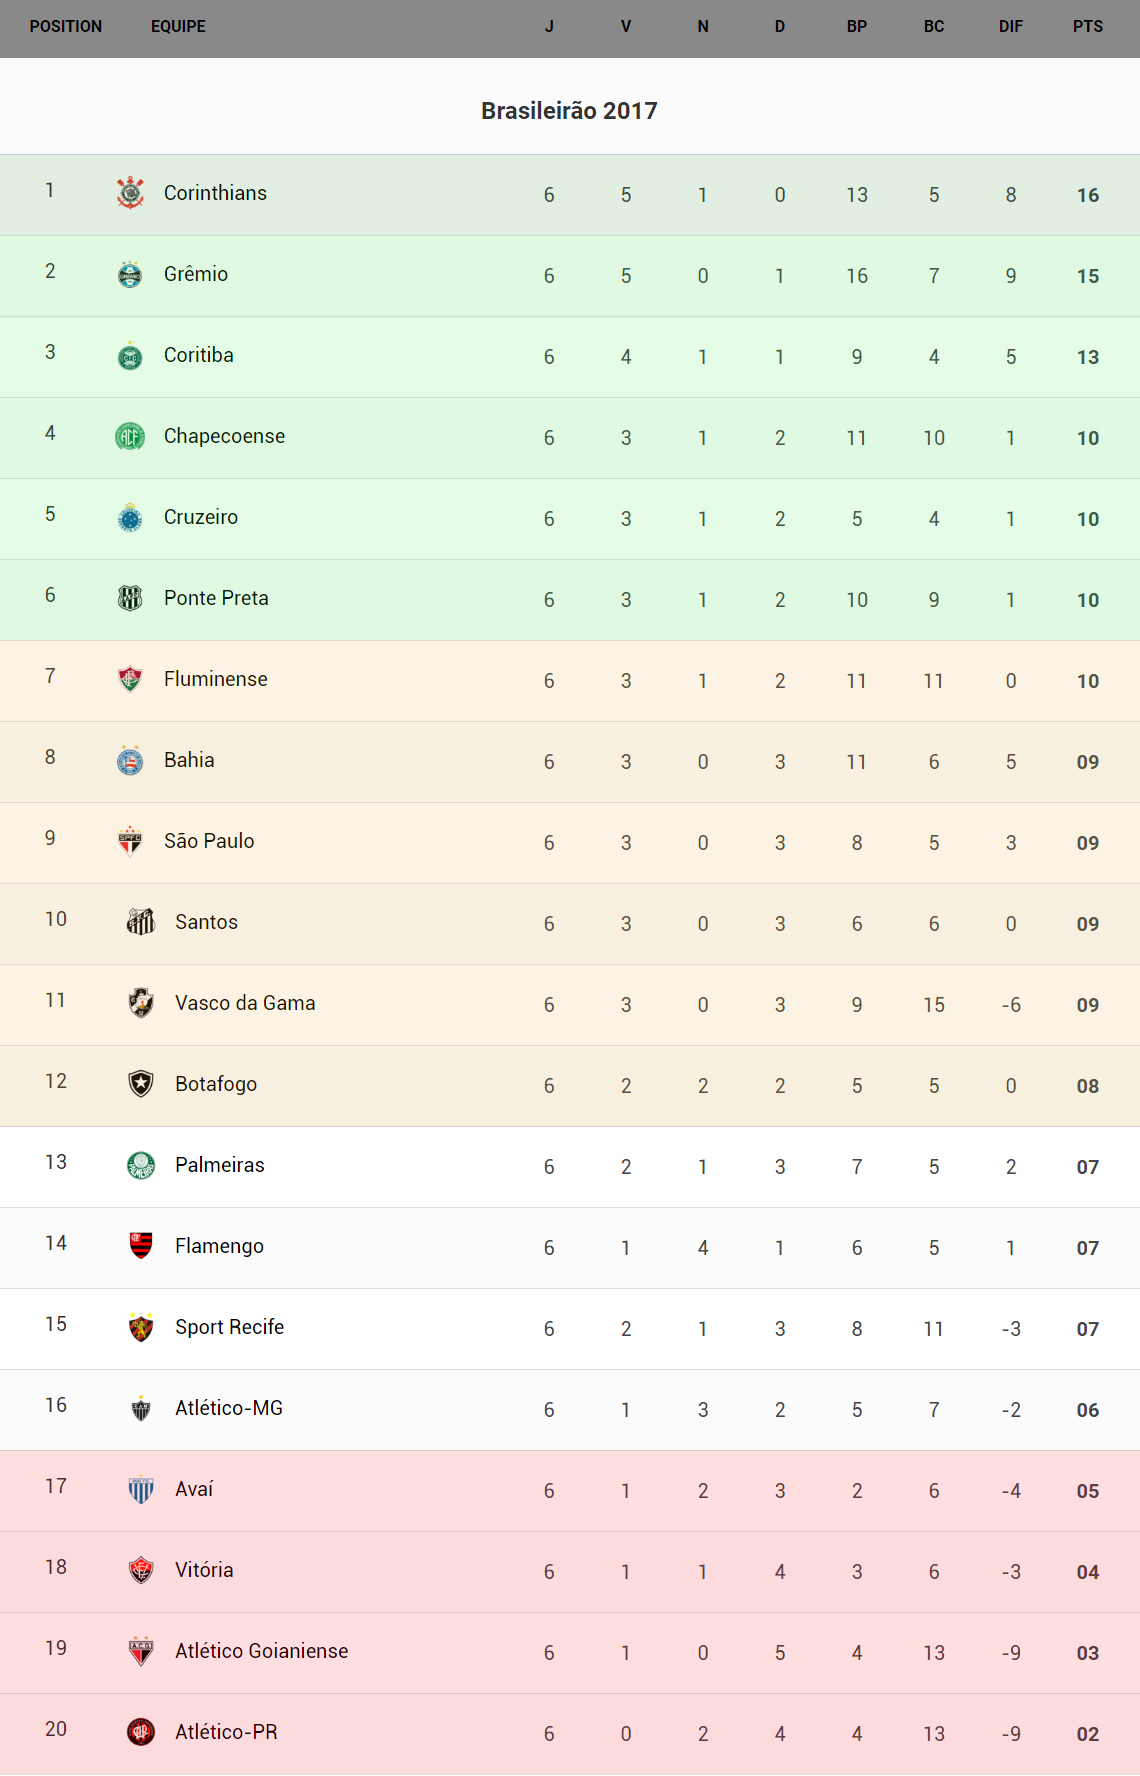The width and height of the screenshot is (1140, 1776).
Task: Click Bahia's points value 09
Action: pos(1088,762)
